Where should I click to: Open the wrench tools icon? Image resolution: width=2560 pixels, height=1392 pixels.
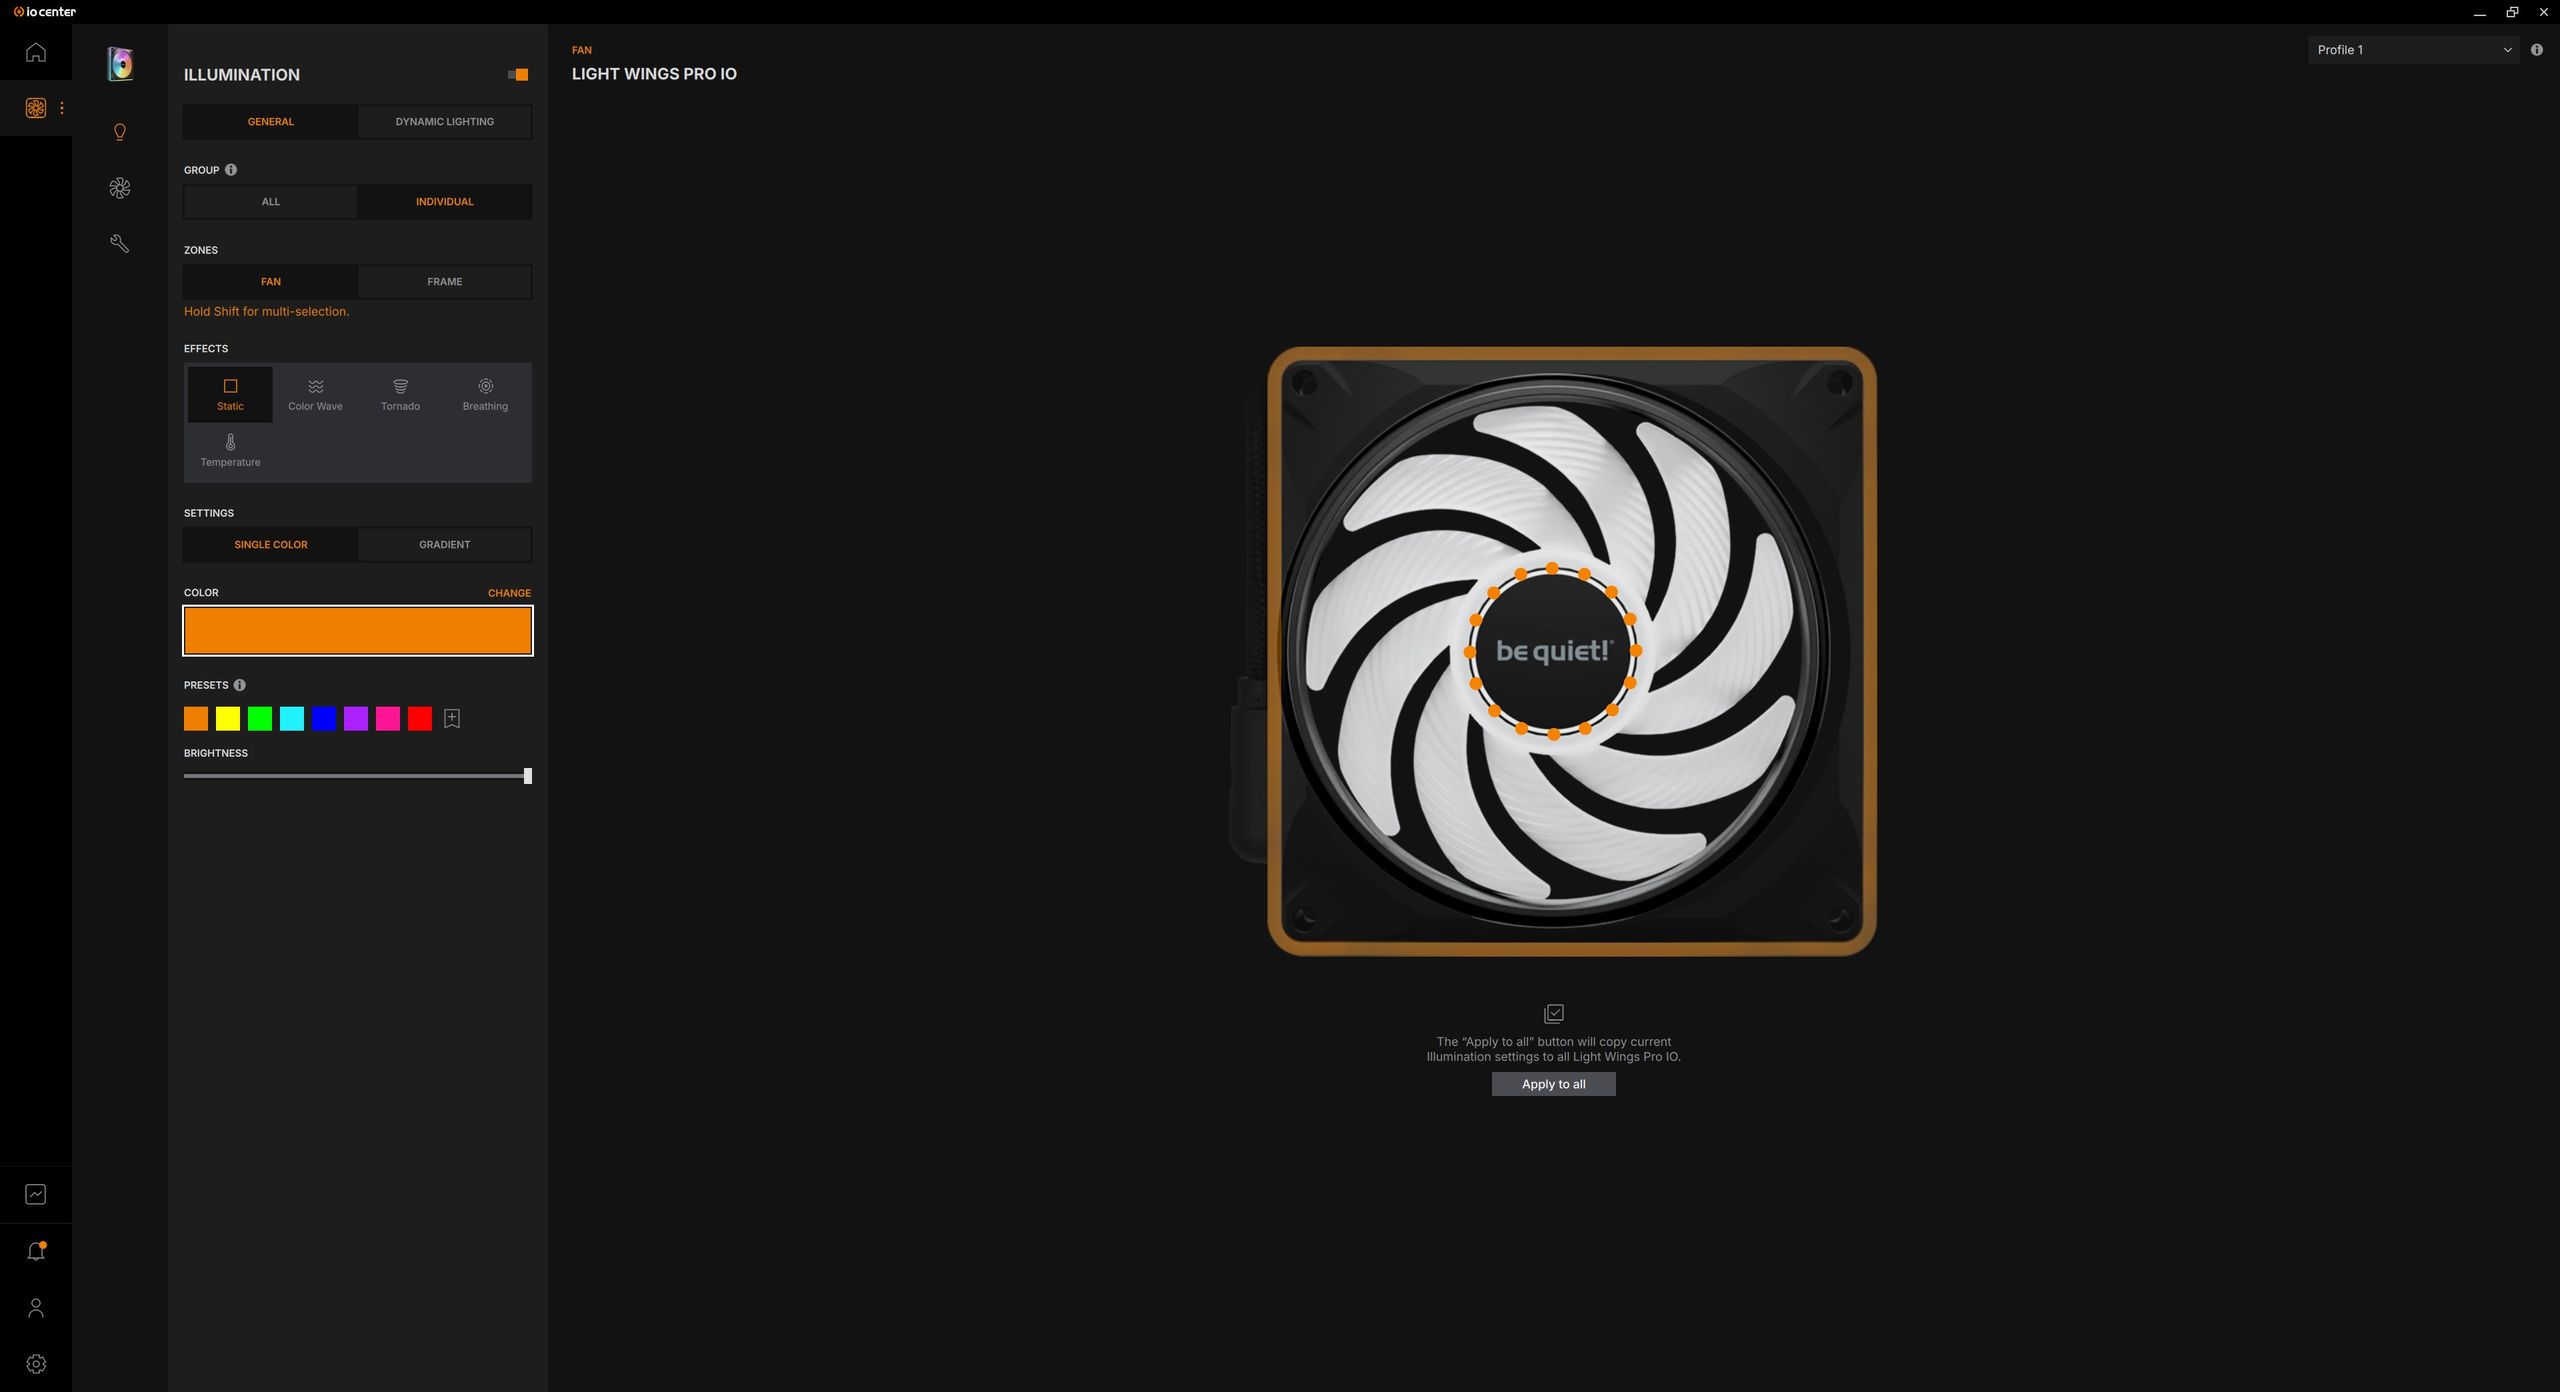click(x=120, y=244)
